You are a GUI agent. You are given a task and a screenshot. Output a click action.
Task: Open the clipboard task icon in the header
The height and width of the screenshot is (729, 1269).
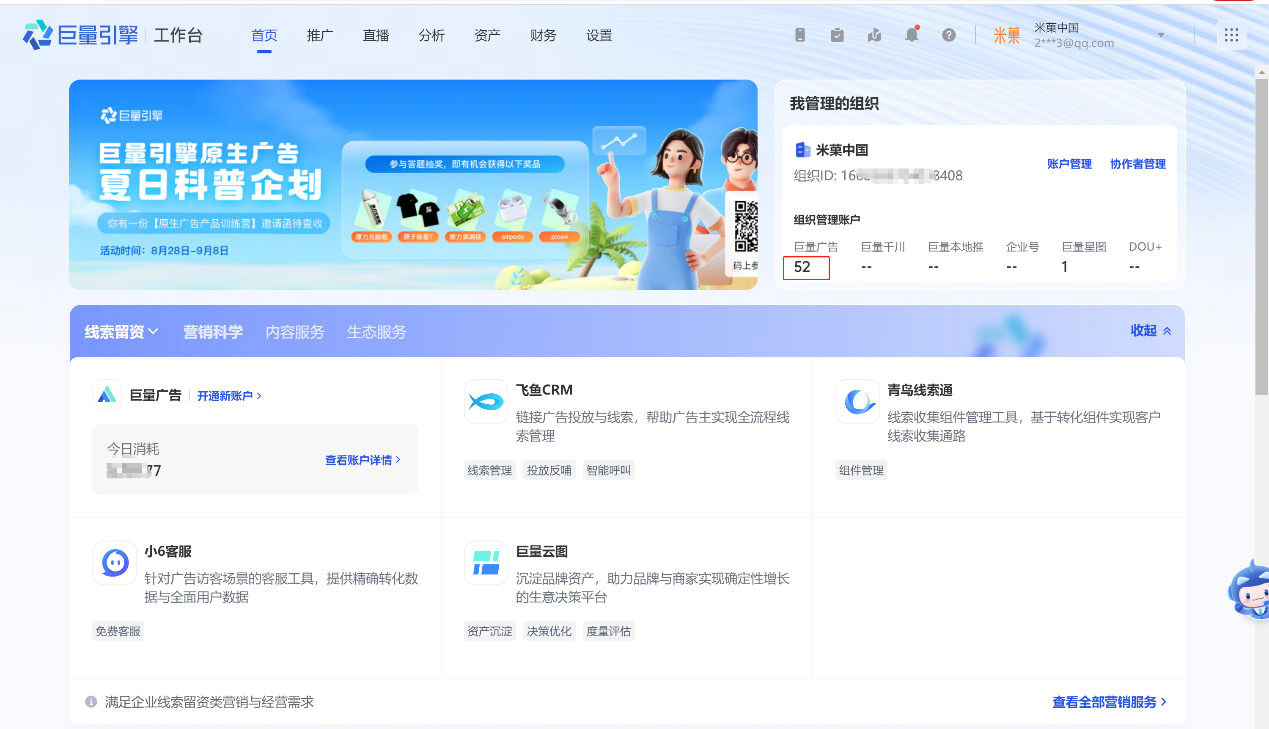pyautogui.click(x=837, y=35)
